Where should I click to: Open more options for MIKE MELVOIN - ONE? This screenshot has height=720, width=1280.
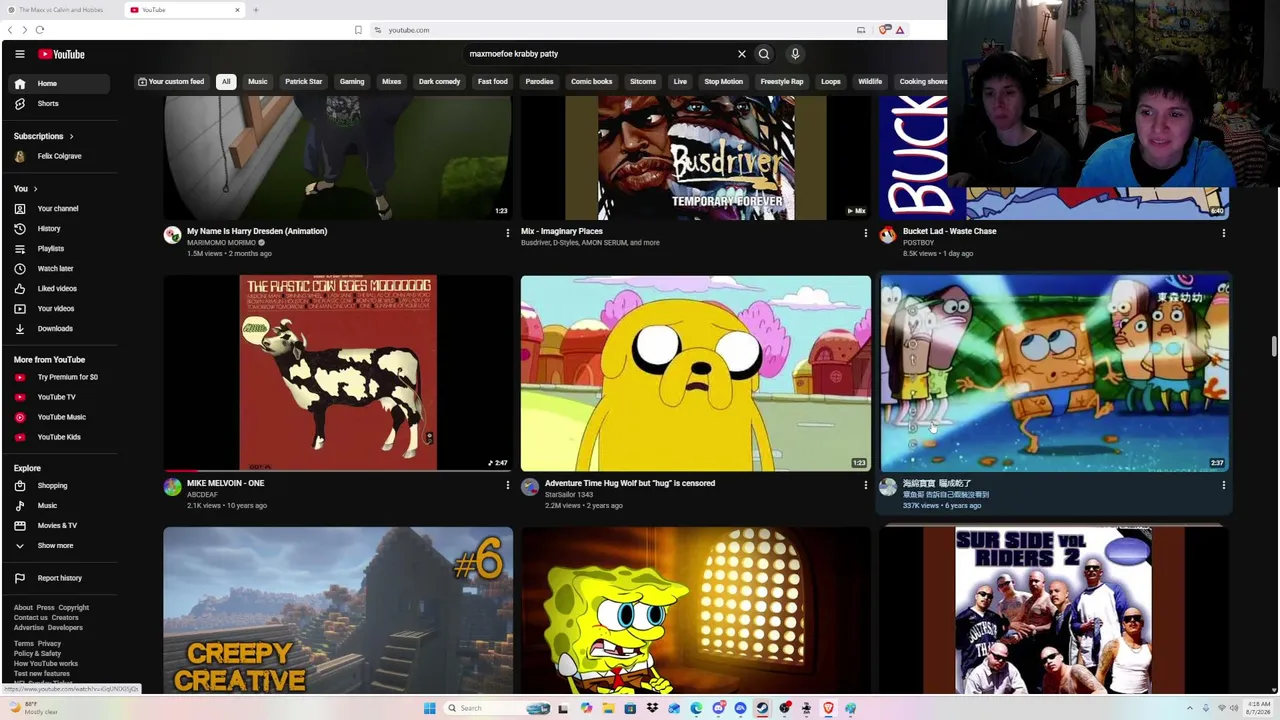[x=508, y=485]
